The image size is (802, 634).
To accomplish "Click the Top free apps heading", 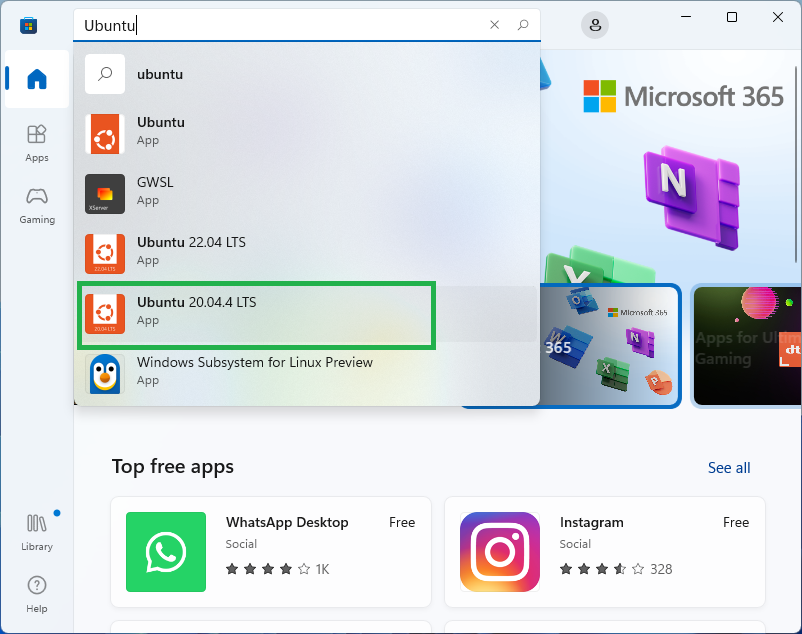I will tap(173, 467).
